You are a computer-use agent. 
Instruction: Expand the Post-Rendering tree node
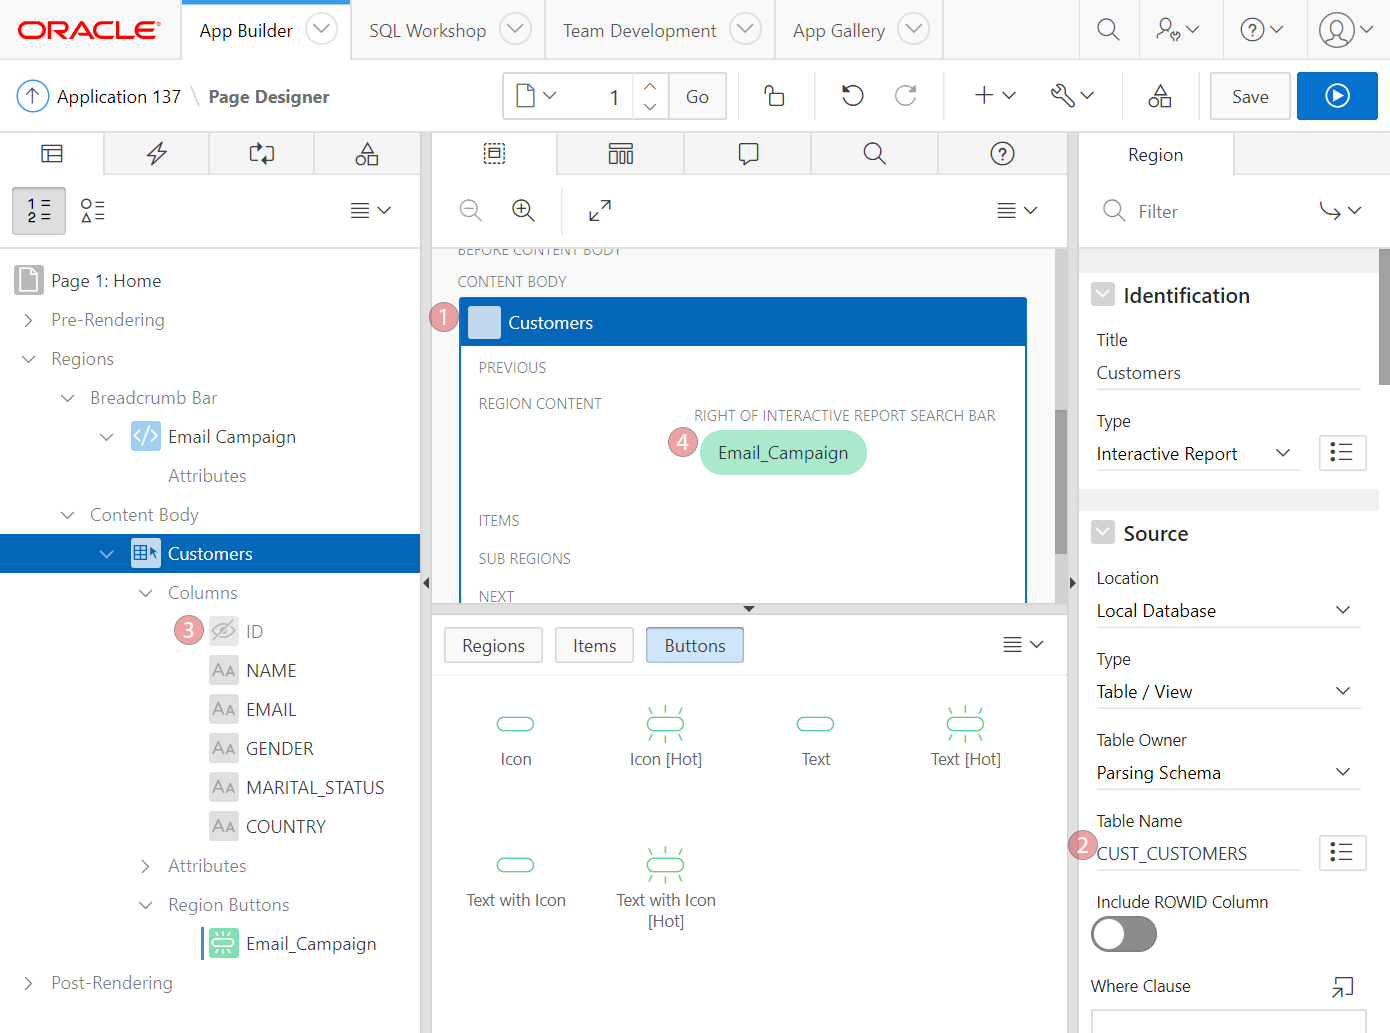(29, 983)
